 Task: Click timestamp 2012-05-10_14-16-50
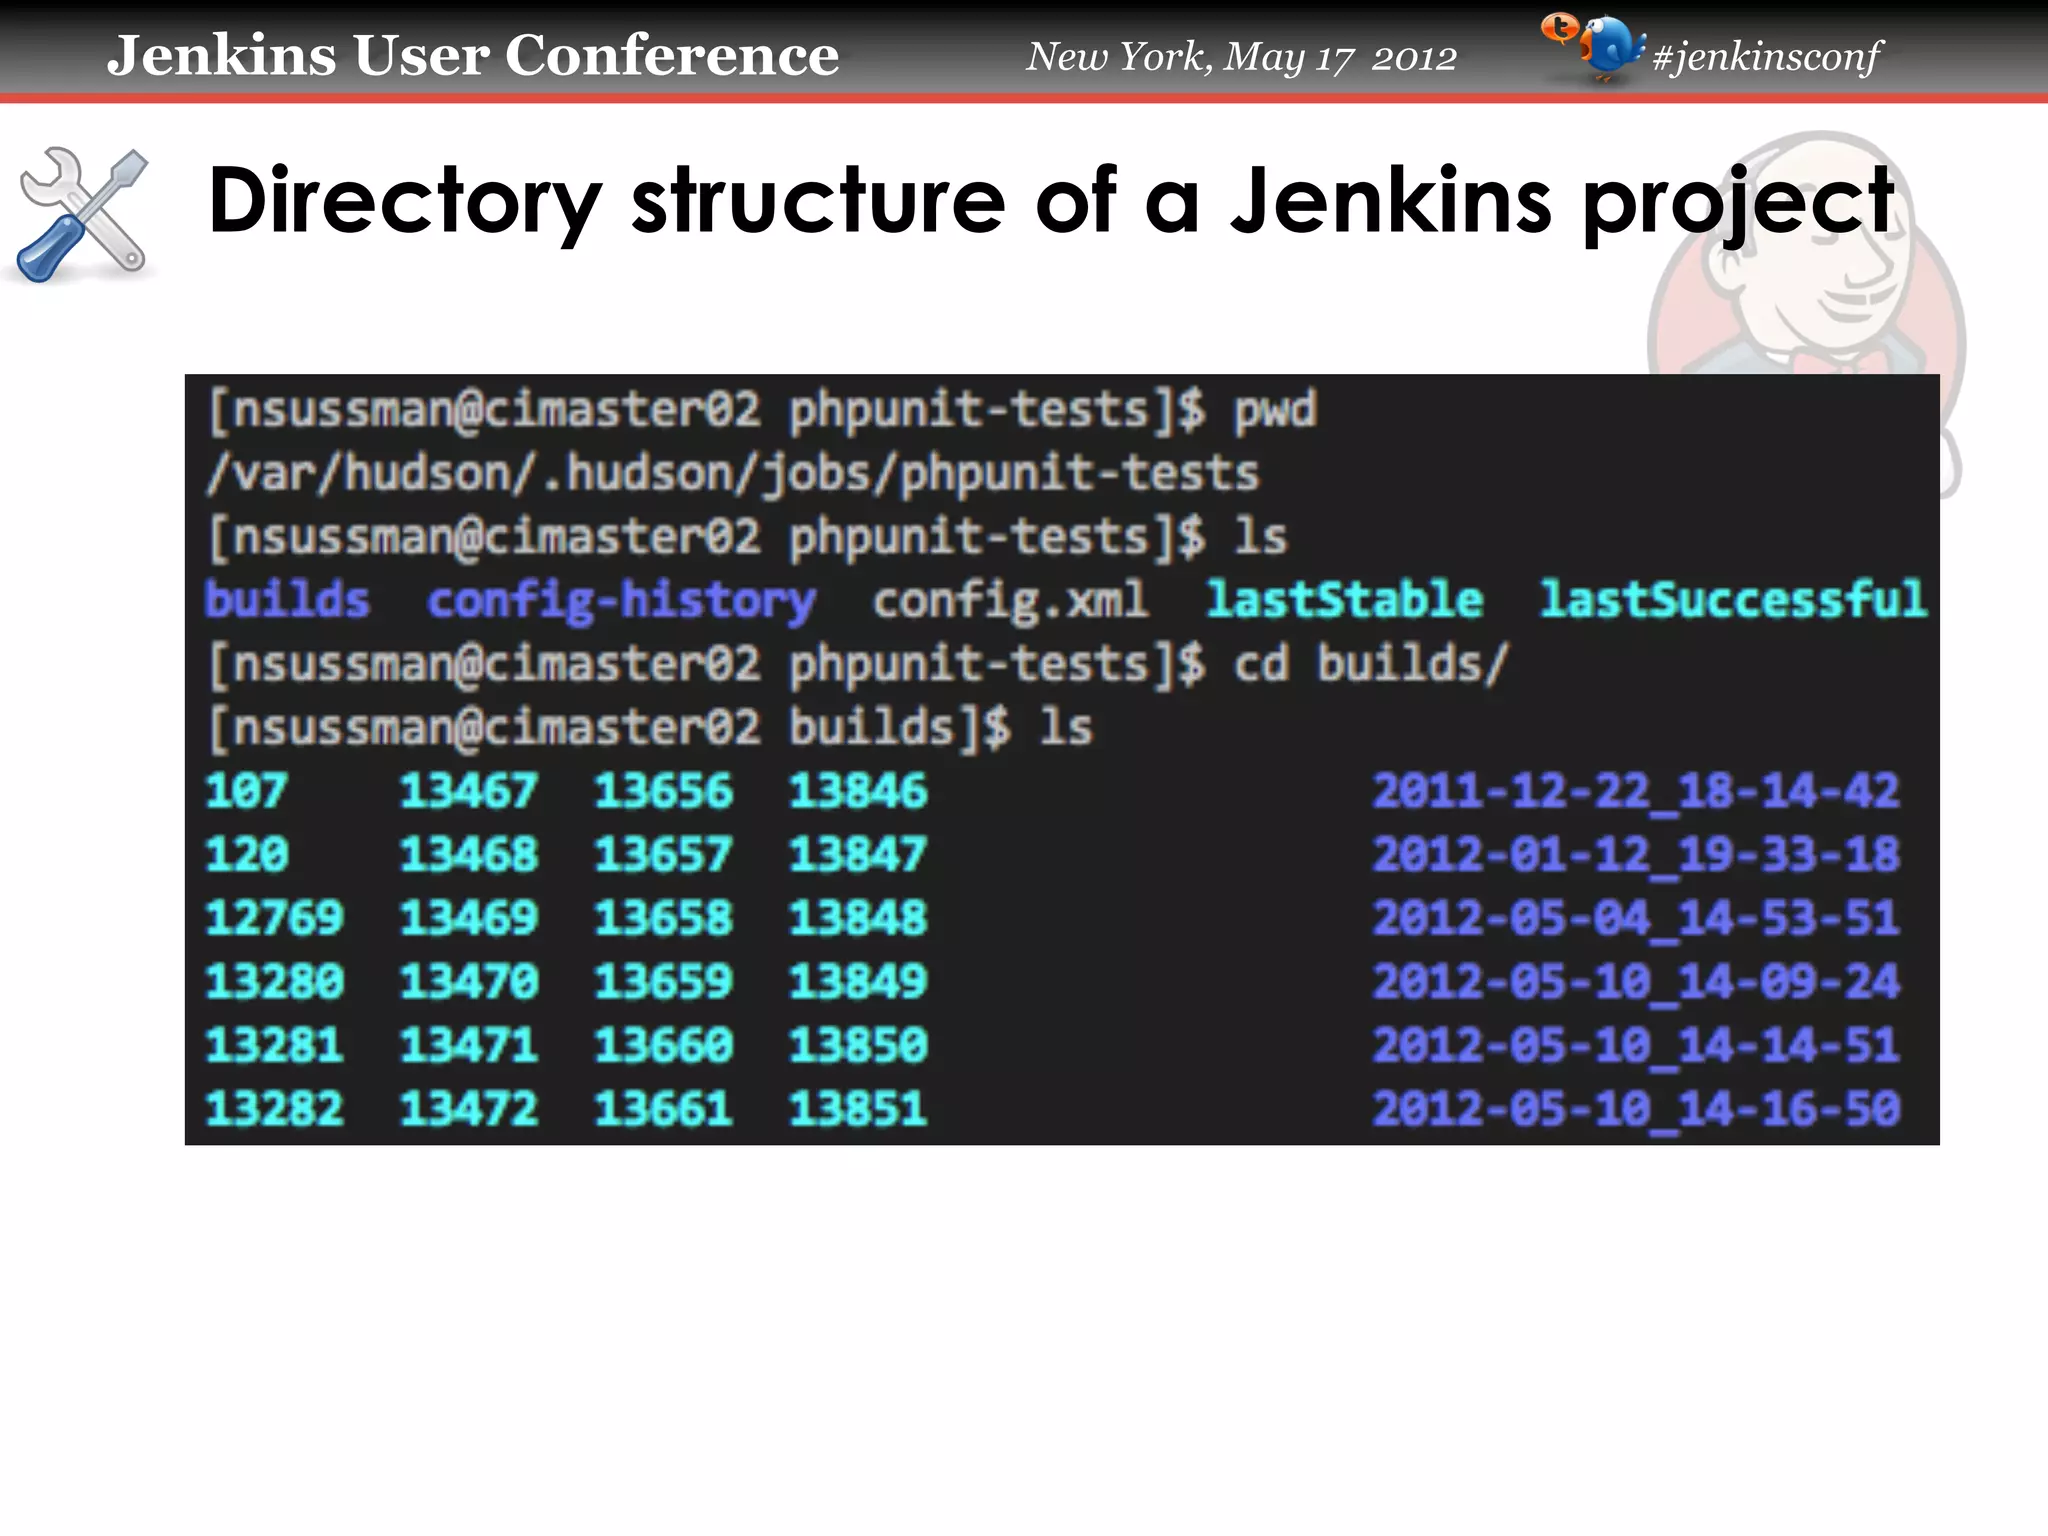1636,1110
